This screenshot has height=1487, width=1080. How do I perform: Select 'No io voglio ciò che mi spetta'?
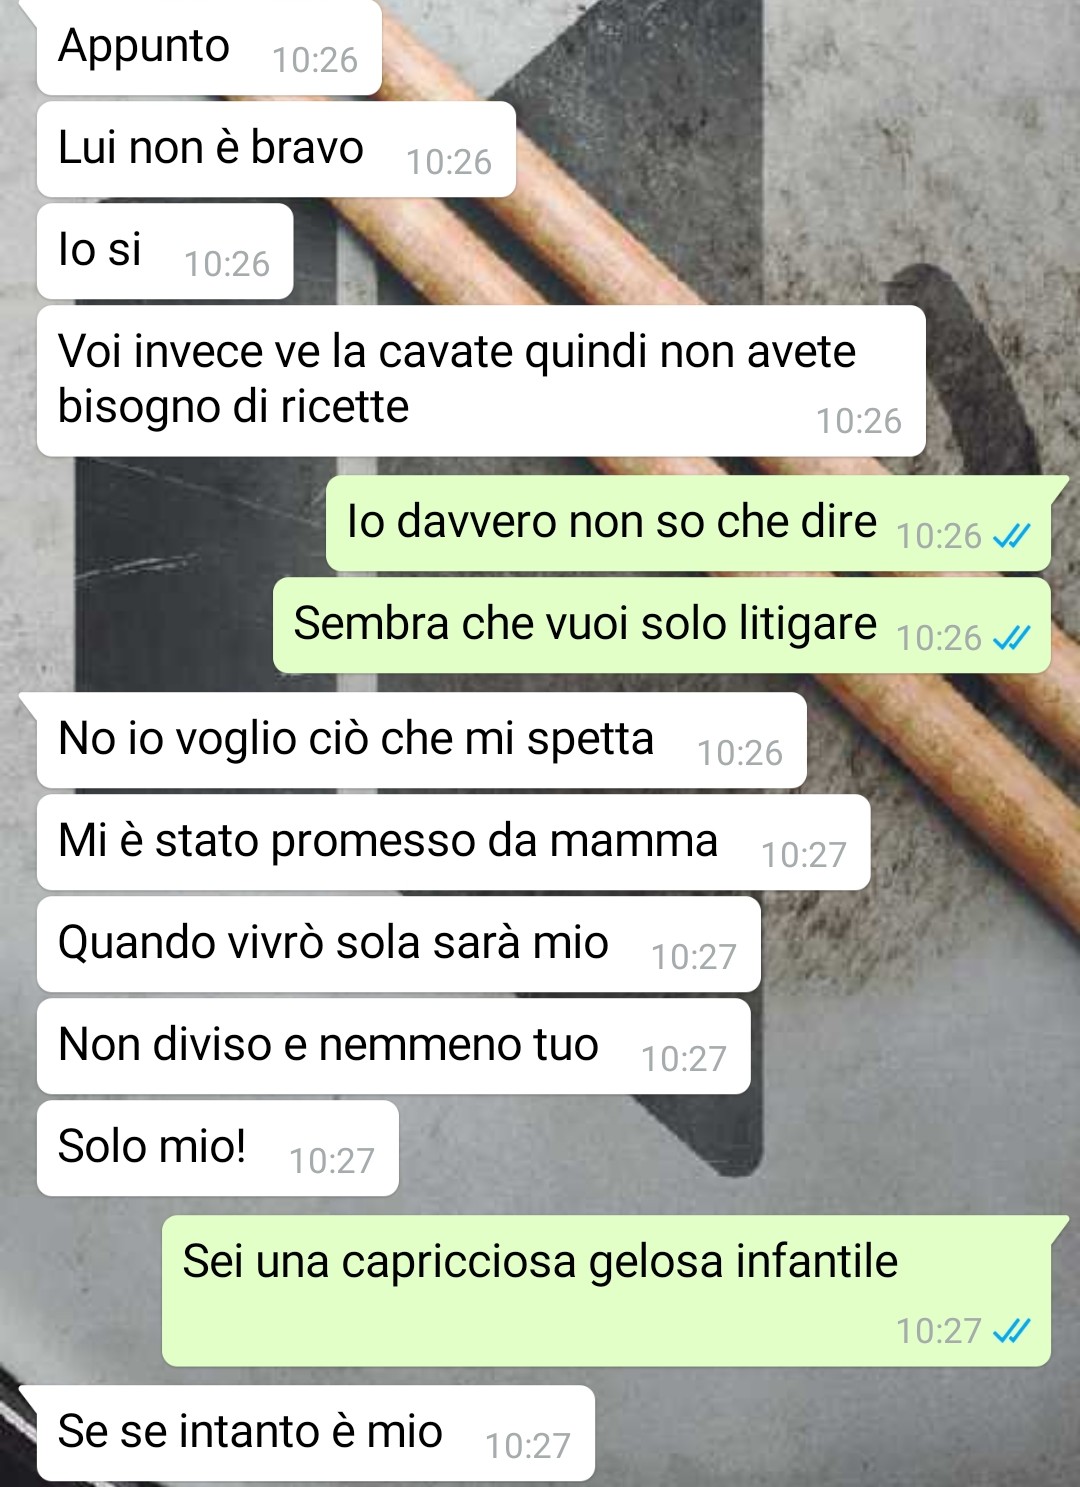point(422,741)
